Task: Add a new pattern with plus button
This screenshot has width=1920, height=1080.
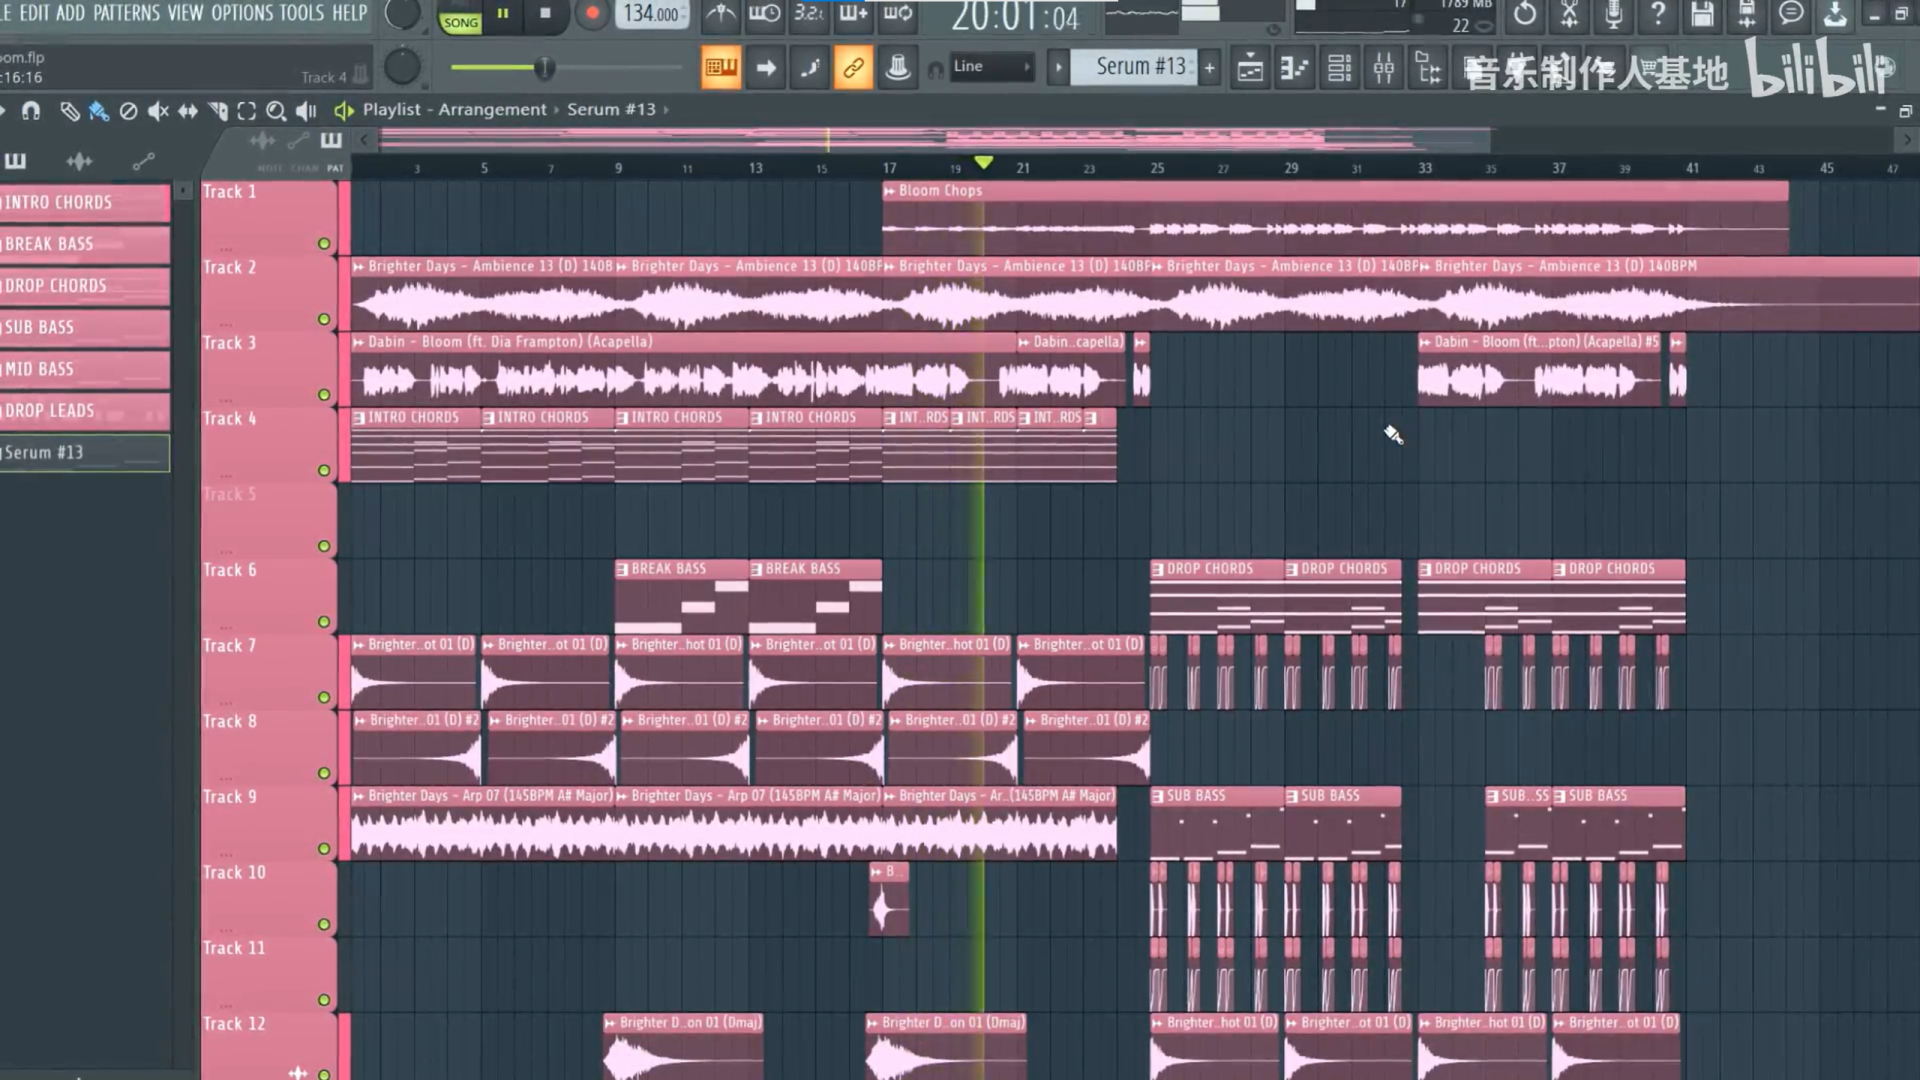Action: point(1210,68)
